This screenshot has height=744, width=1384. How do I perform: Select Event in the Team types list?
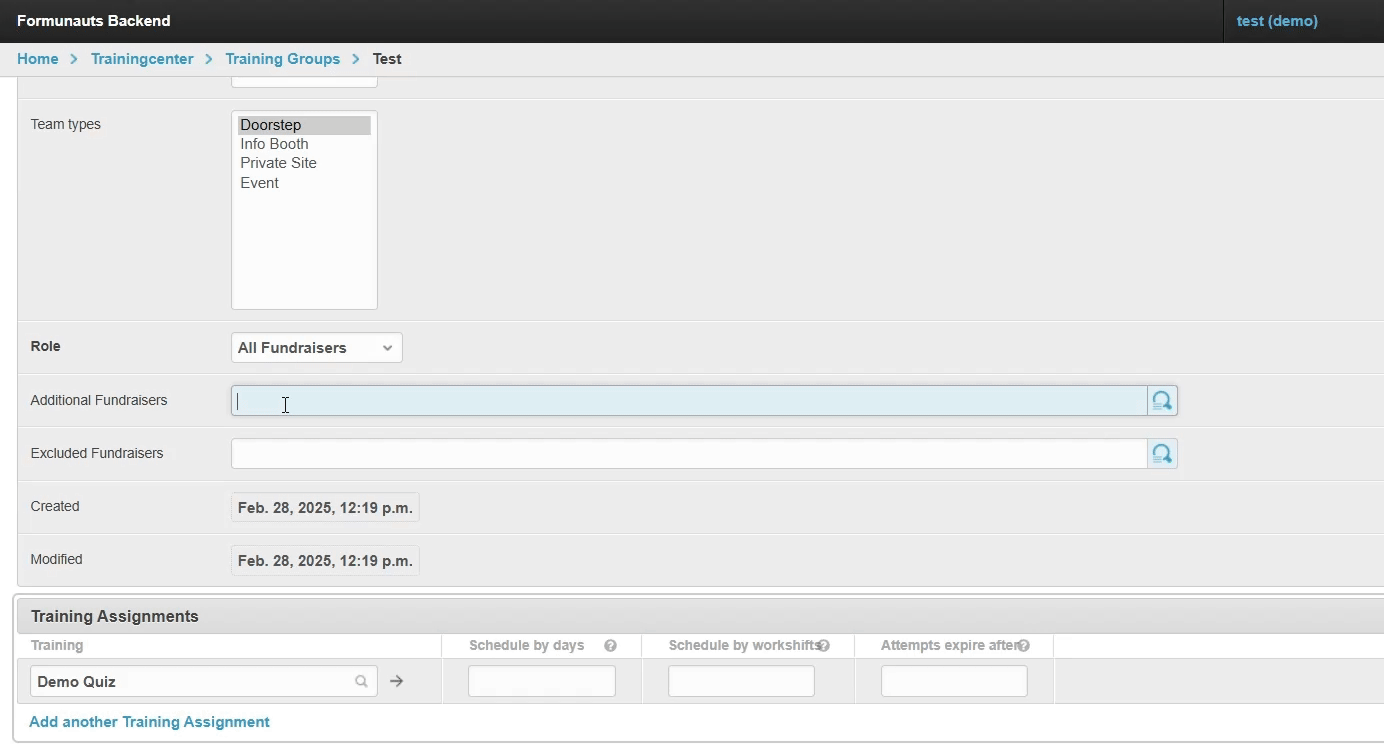(x=259, y=183)
